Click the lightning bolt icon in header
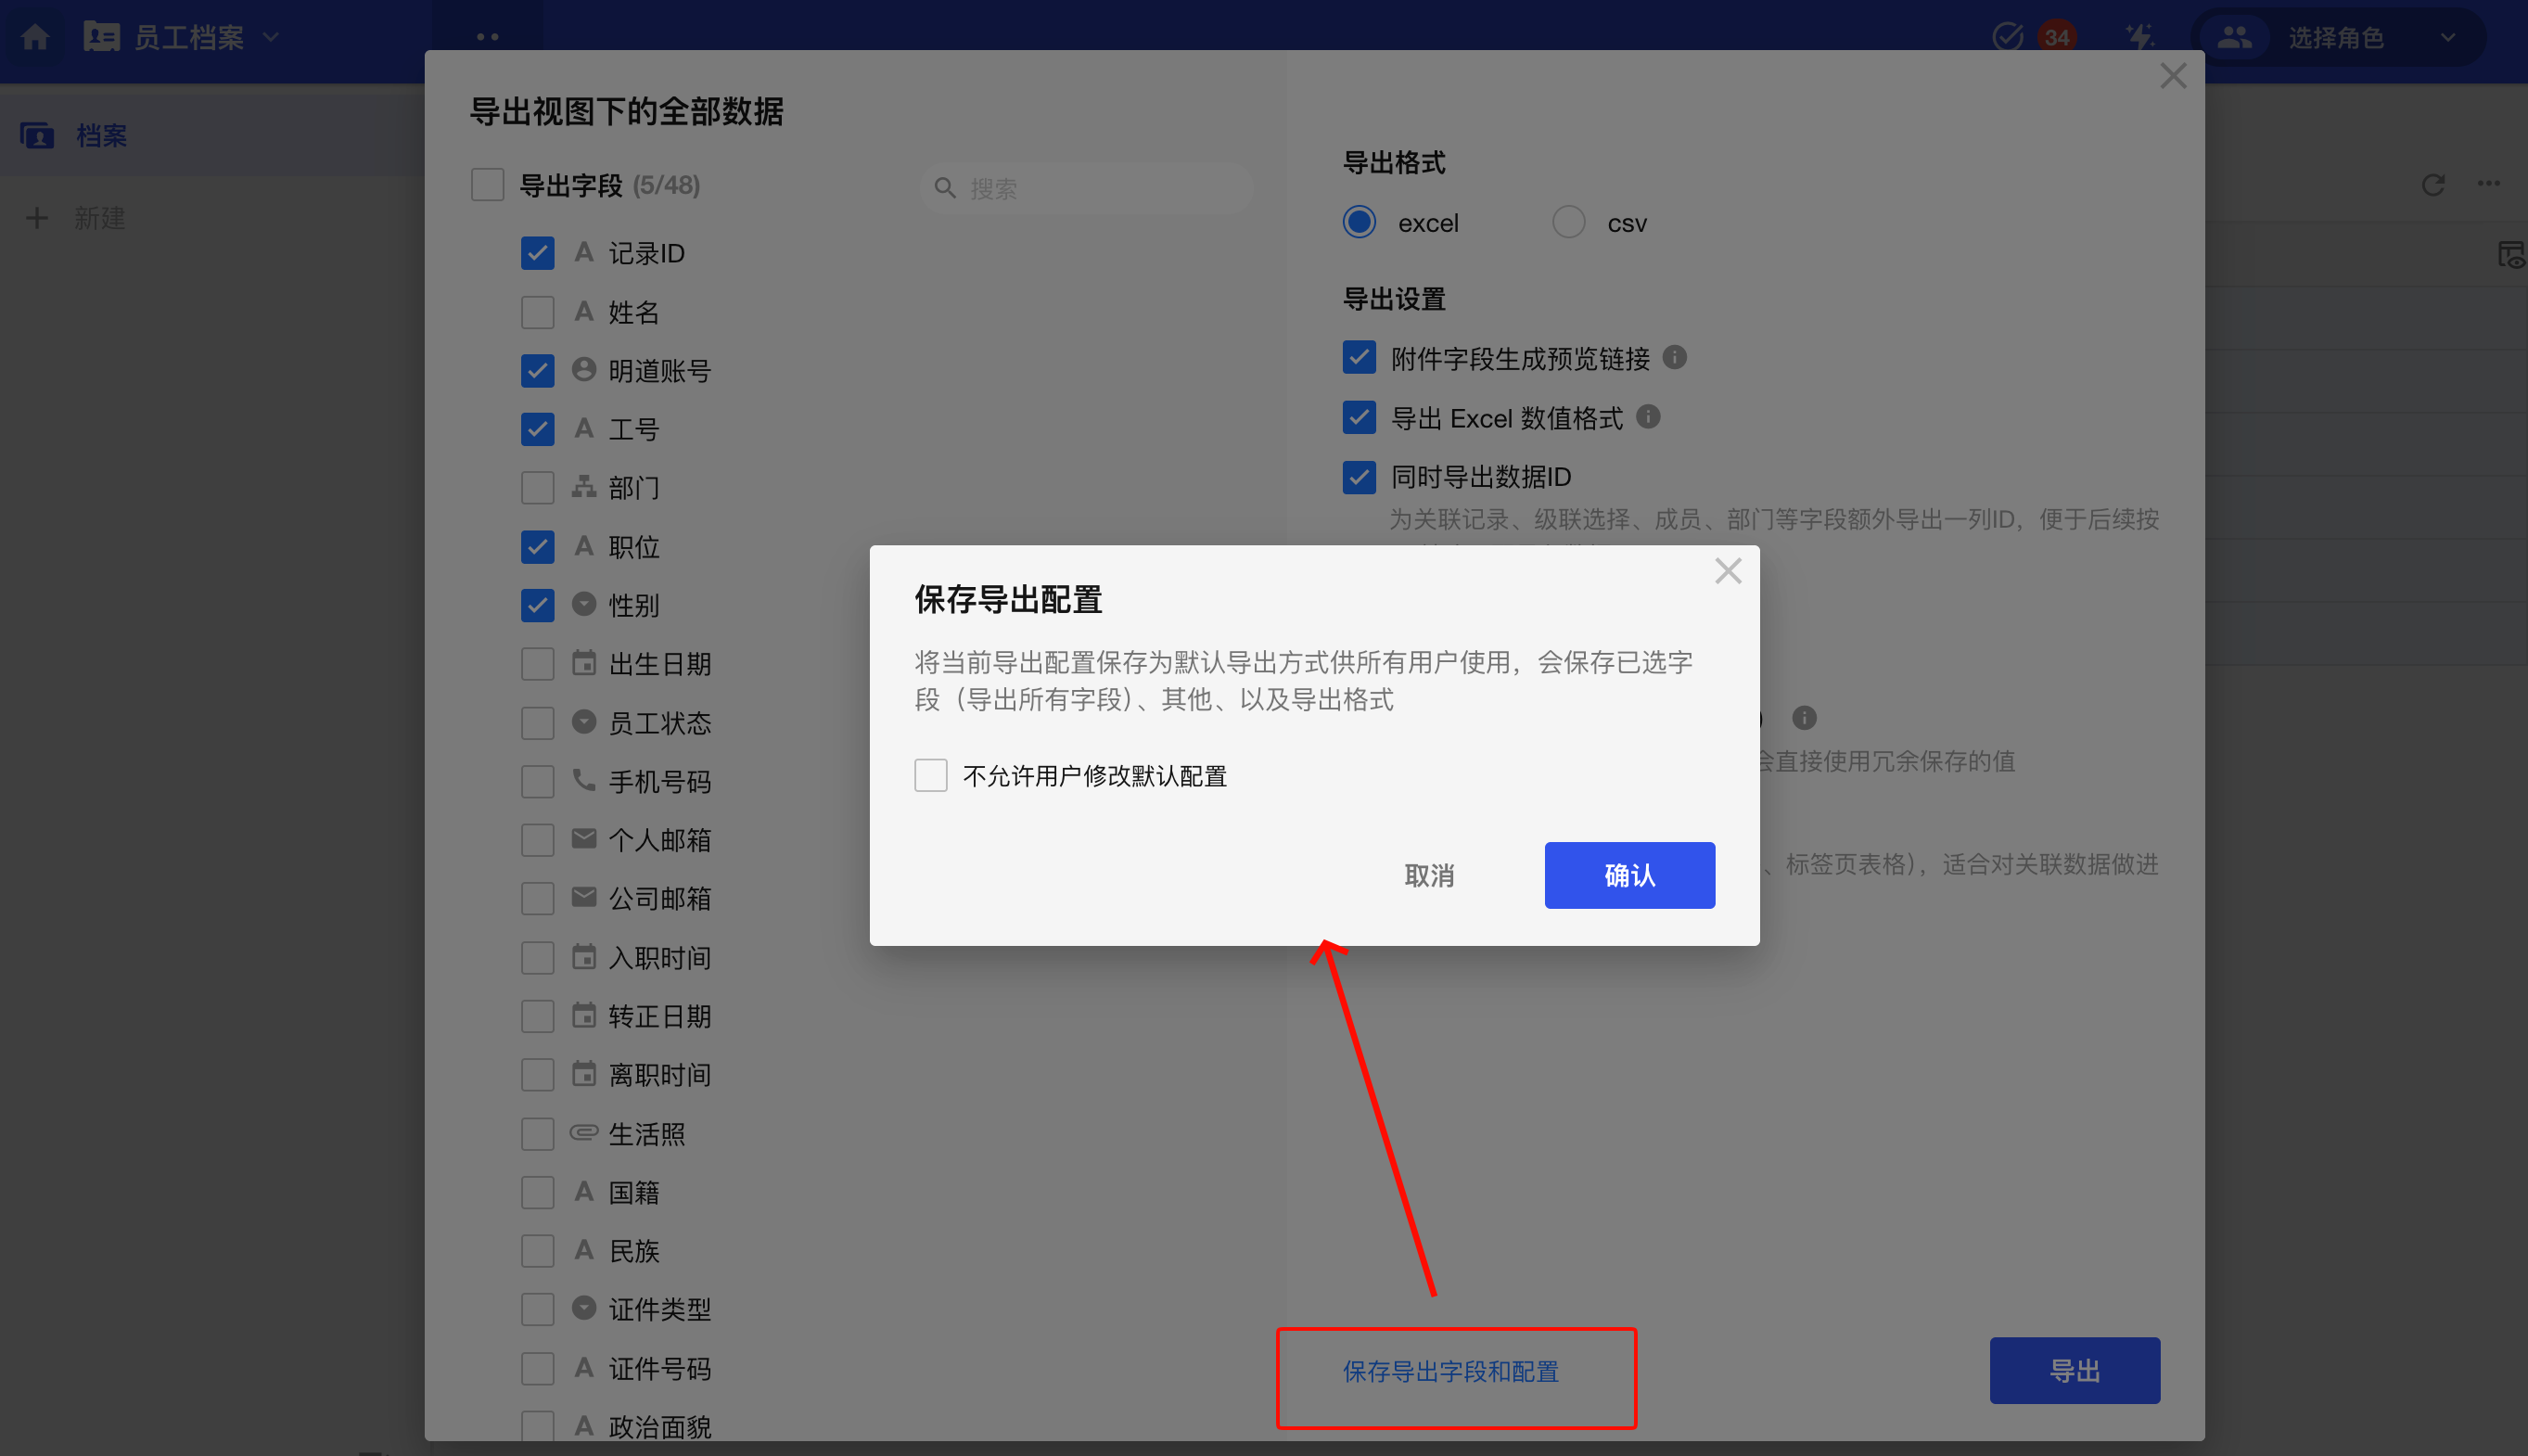The width and height of the screenshot is (2528, 1456). (2139, 37)
